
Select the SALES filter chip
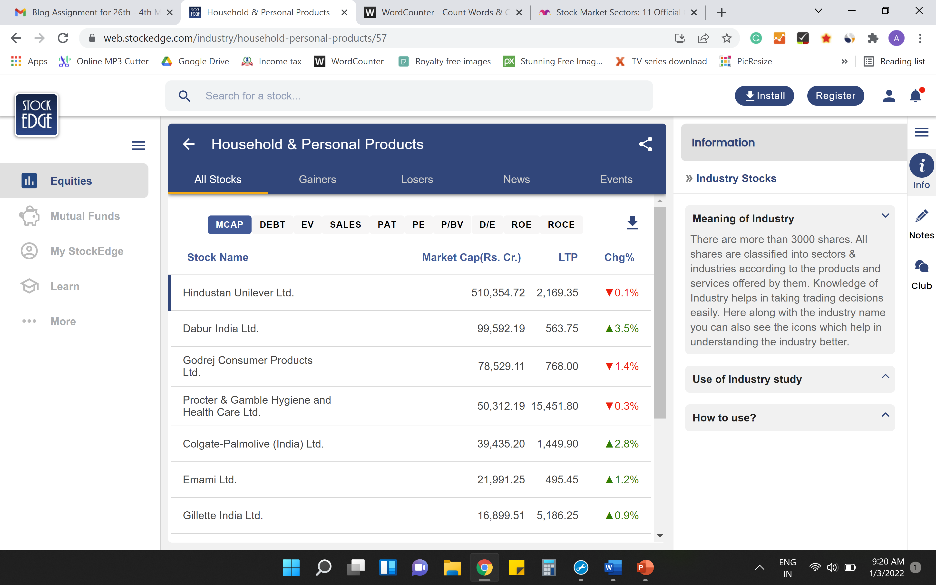(x=346, y=224)
